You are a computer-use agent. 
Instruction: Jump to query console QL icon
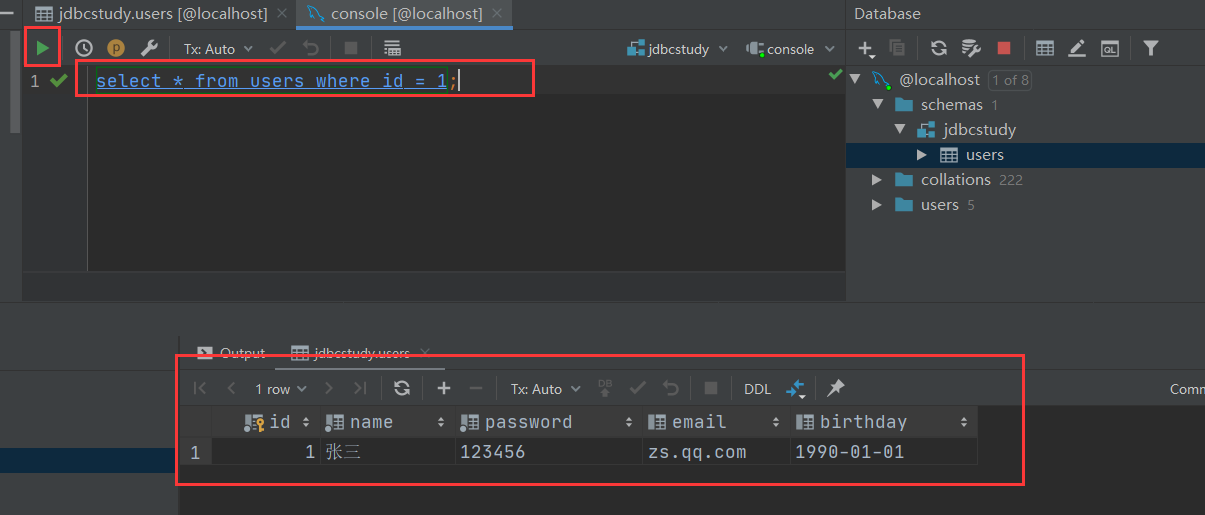tap(1109, 48)
